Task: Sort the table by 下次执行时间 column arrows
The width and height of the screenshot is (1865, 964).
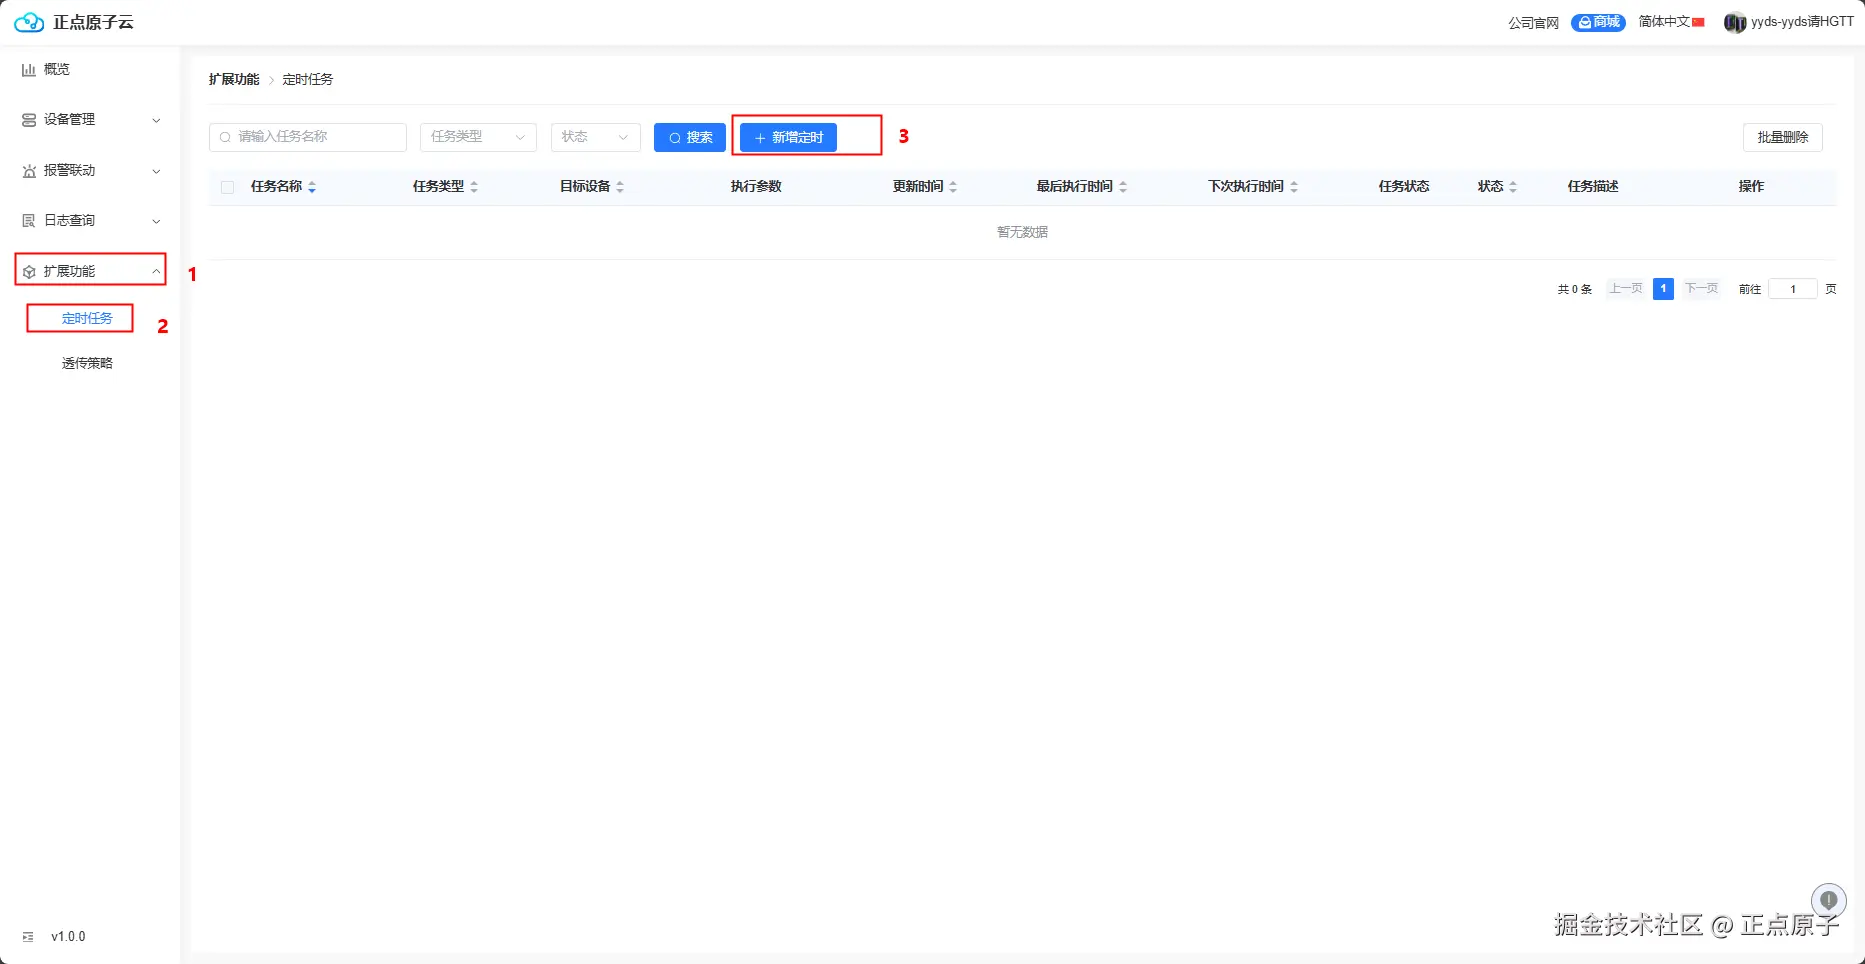Action: 1294,187
